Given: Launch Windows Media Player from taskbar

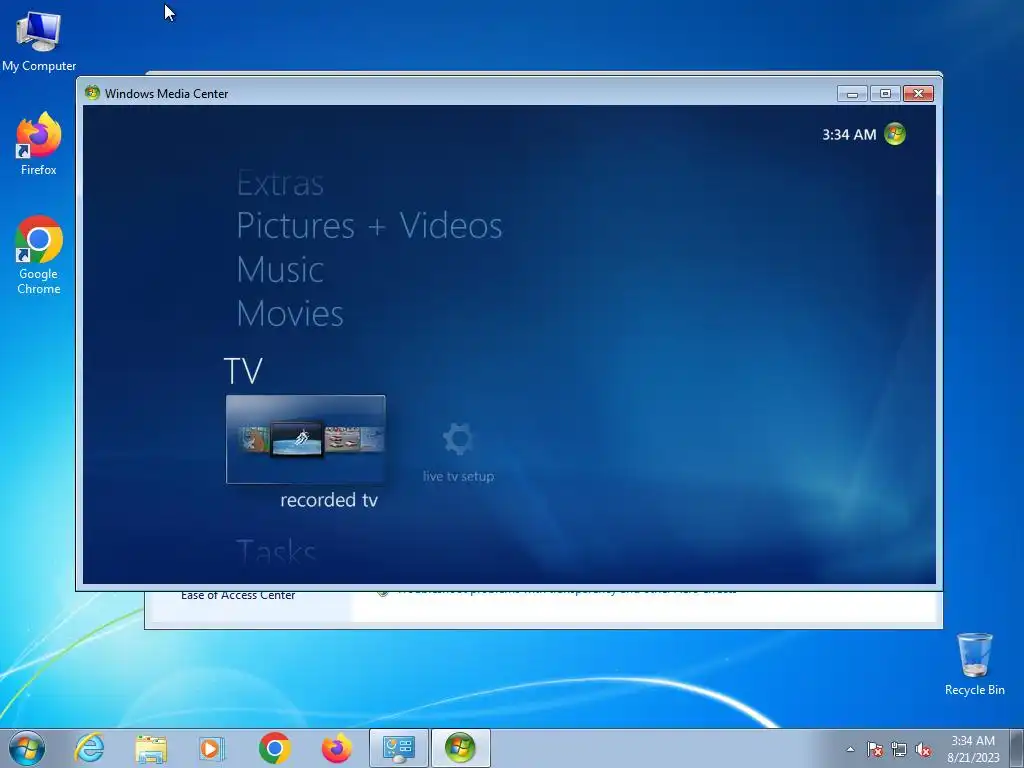Looking at the screenshot, I should 211,748.
